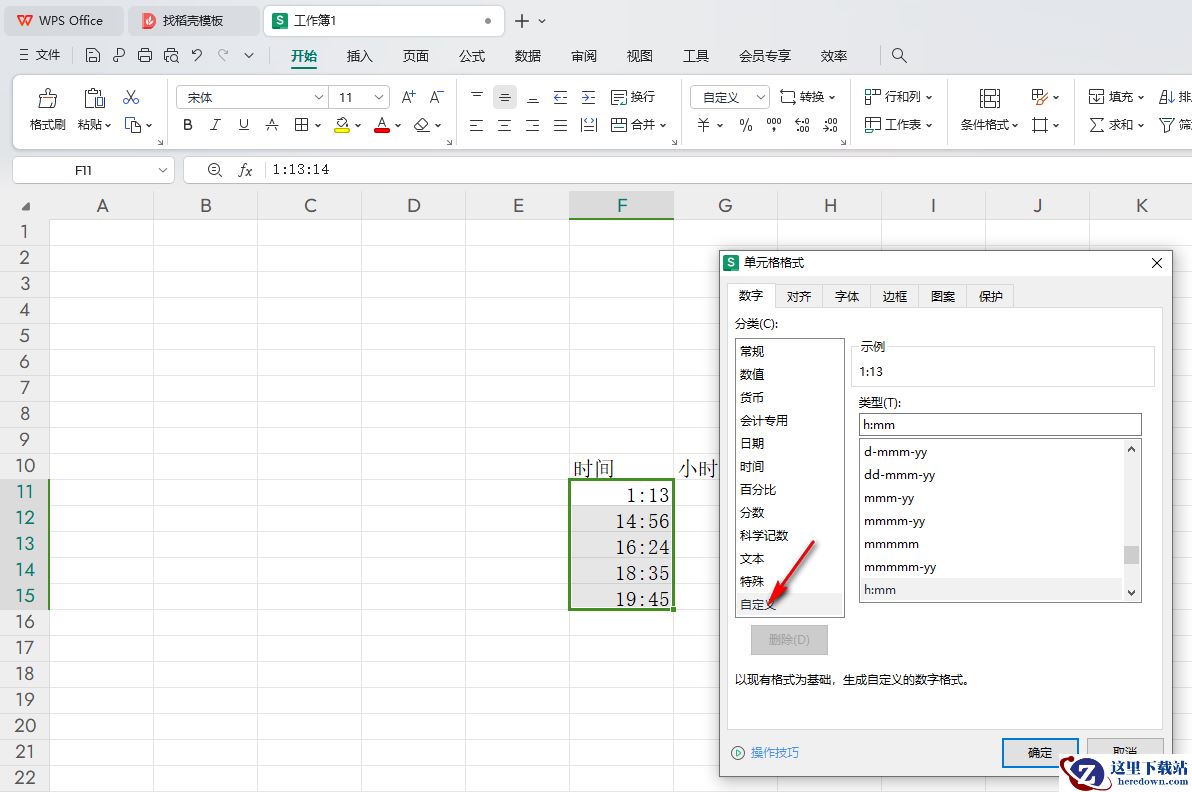Increase font size with A+ icon

408,97
